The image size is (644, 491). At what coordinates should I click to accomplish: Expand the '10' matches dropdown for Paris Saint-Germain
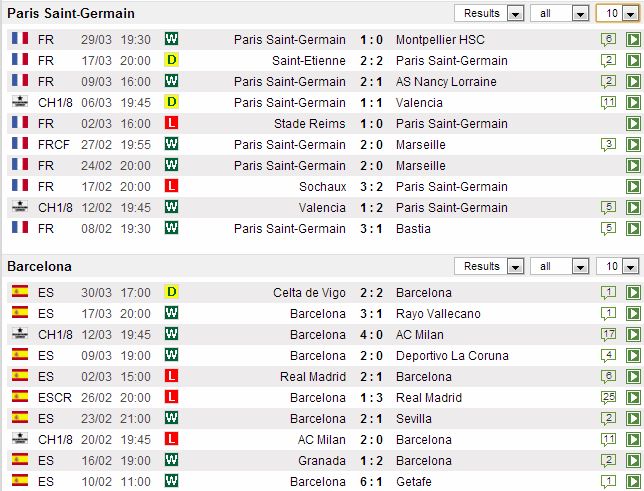coord(617,14)
